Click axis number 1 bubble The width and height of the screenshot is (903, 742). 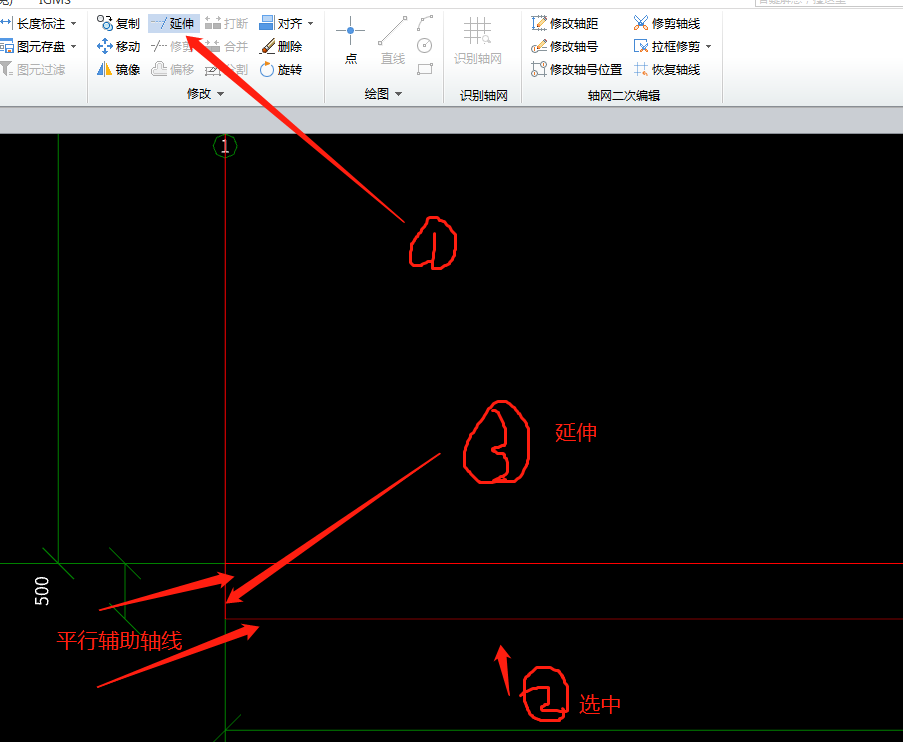(225, 146)
